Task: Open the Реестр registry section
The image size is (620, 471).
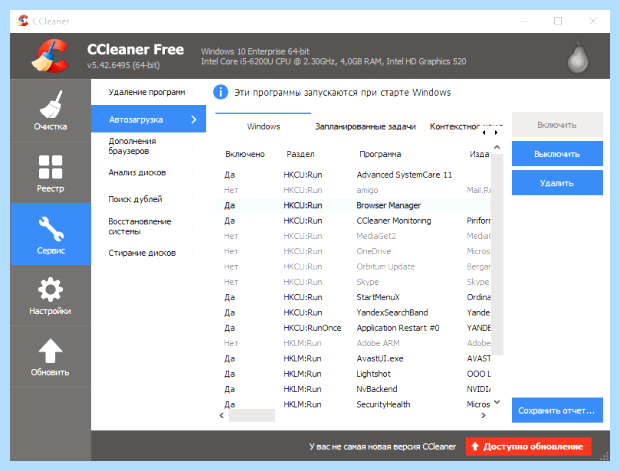Action: click(x=50, y=173)
